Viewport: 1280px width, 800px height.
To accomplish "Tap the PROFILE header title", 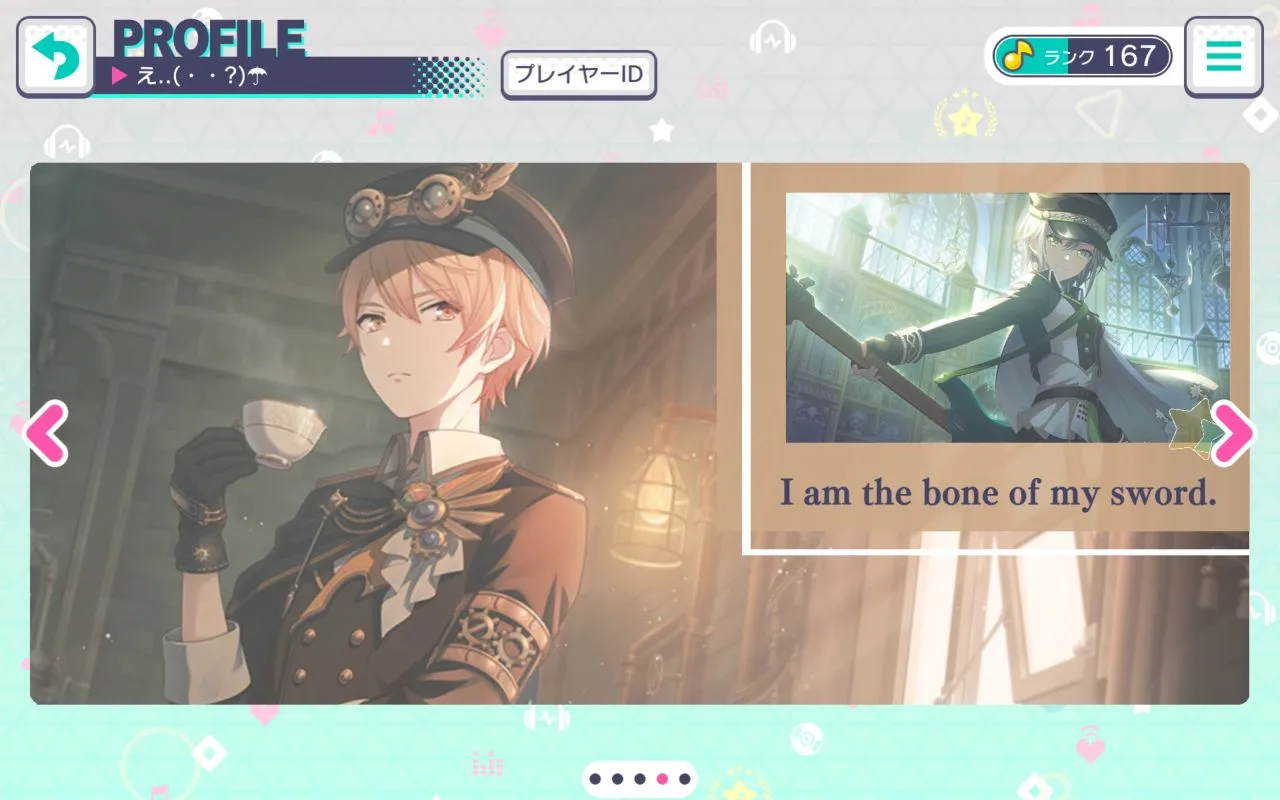I will tap(209, 38).
